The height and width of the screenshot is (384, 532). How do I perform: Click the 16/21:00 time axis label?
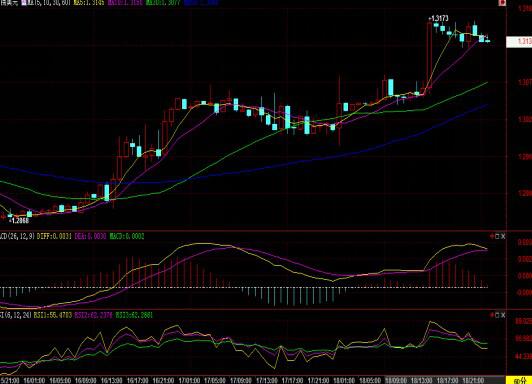163,381
